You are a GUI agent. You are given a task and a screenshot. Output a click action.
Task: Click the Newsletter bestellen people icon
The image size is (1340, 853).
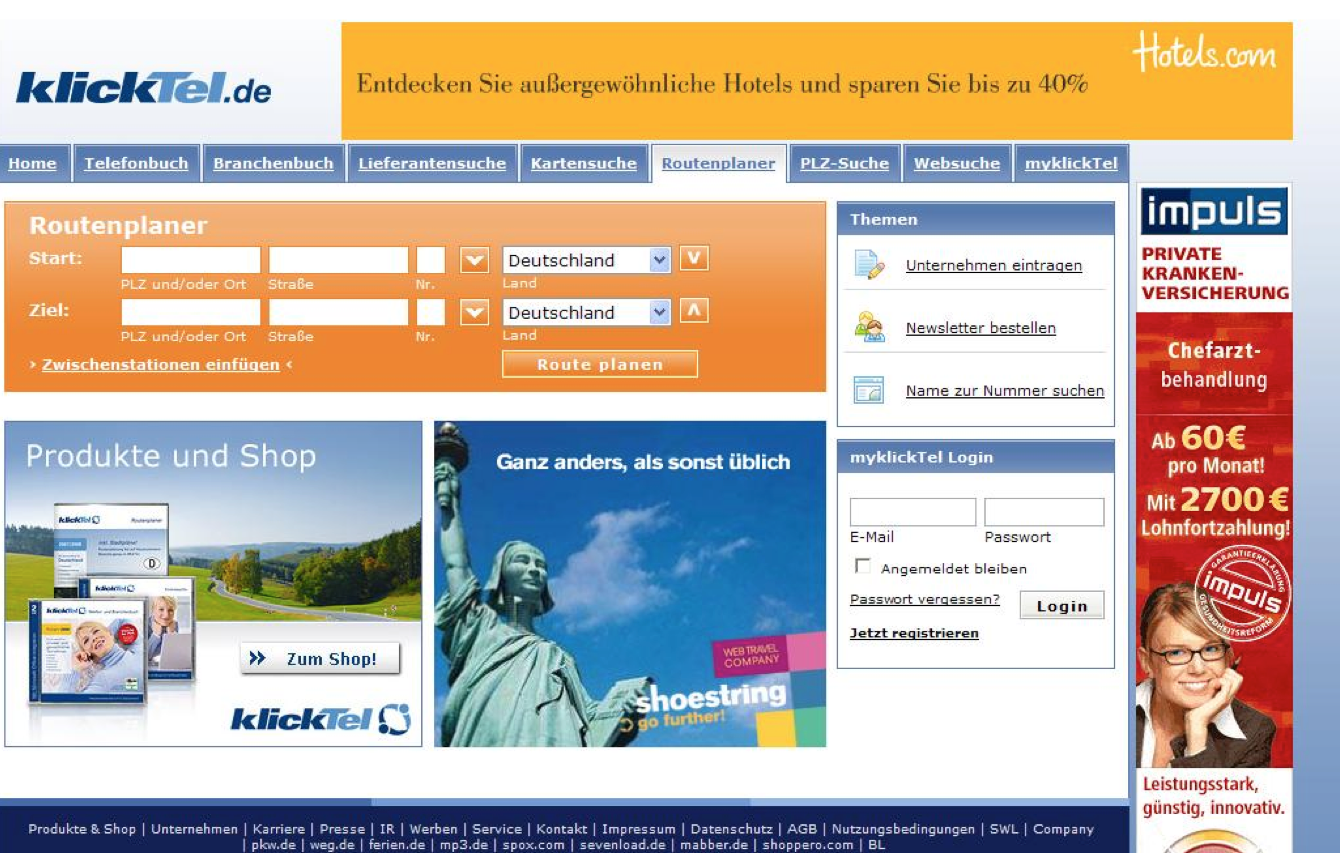(869, 327)
